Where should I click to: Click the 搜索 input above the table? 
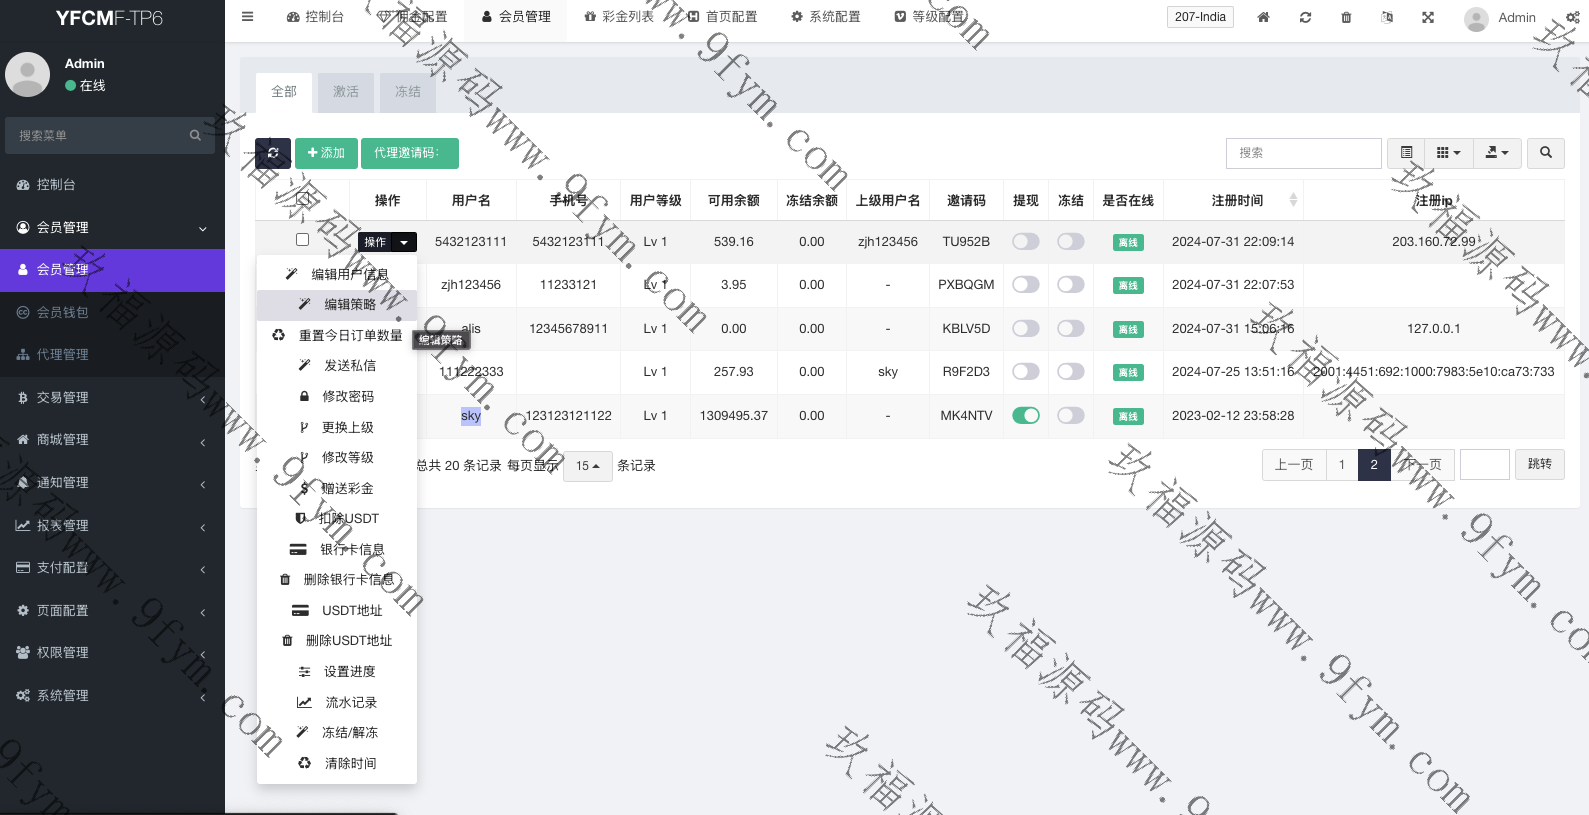(1303, 153)
